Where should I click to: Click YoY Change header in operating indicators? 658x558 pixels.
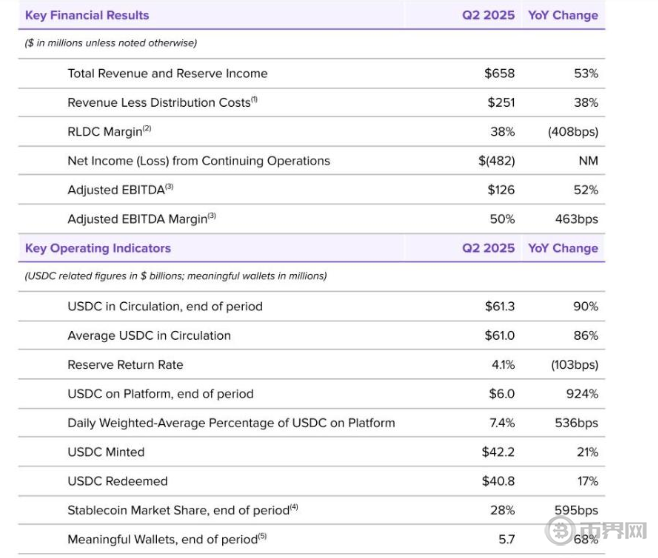(563, 248)
